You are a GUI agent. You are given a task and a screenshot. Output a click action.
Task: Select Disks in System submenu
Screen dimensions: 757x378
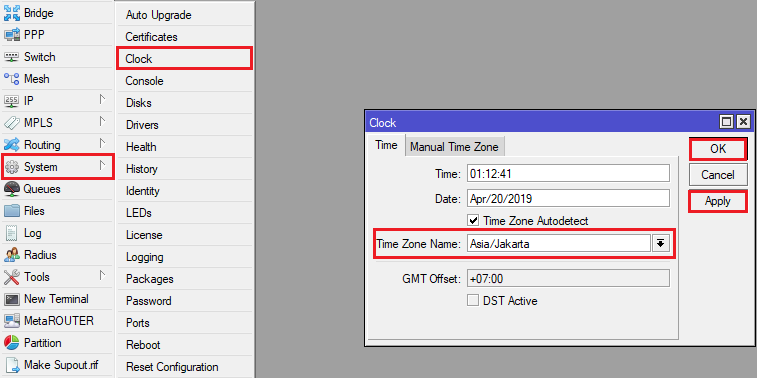click(184, 103)
